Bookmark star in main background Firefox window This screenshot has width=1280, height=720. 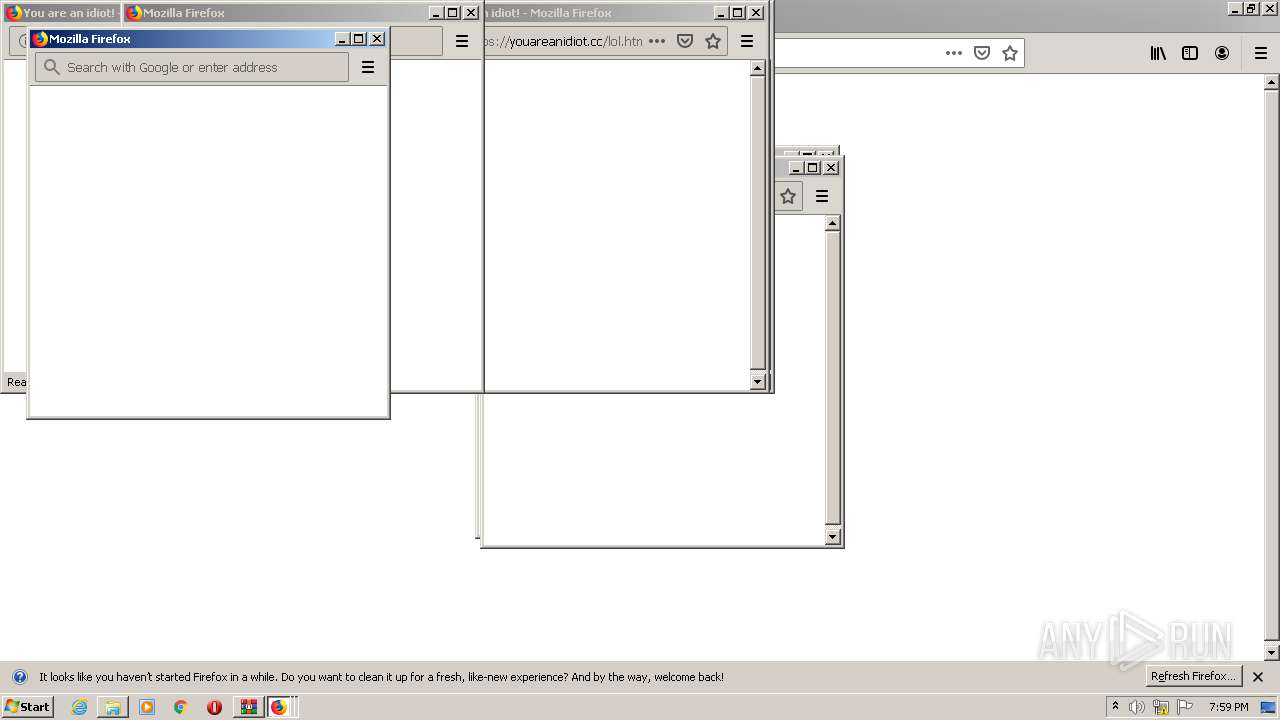click(x=1010, y=53)
